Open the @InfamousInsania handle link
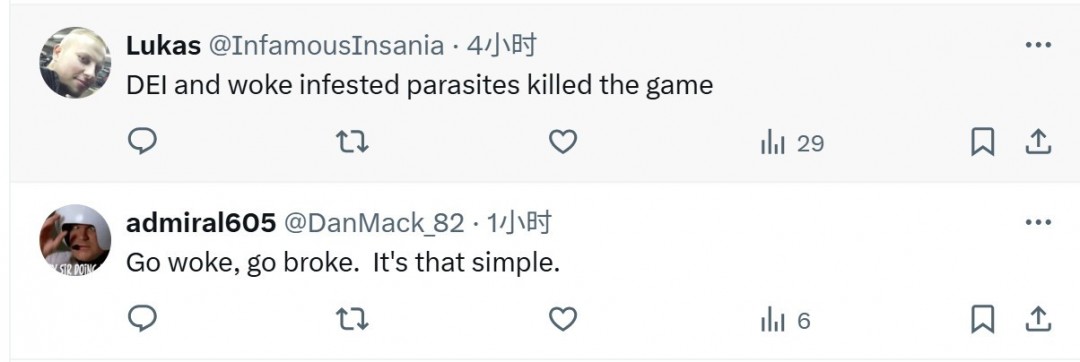Viewport: 1080px width, 362px height. [326, 46]
